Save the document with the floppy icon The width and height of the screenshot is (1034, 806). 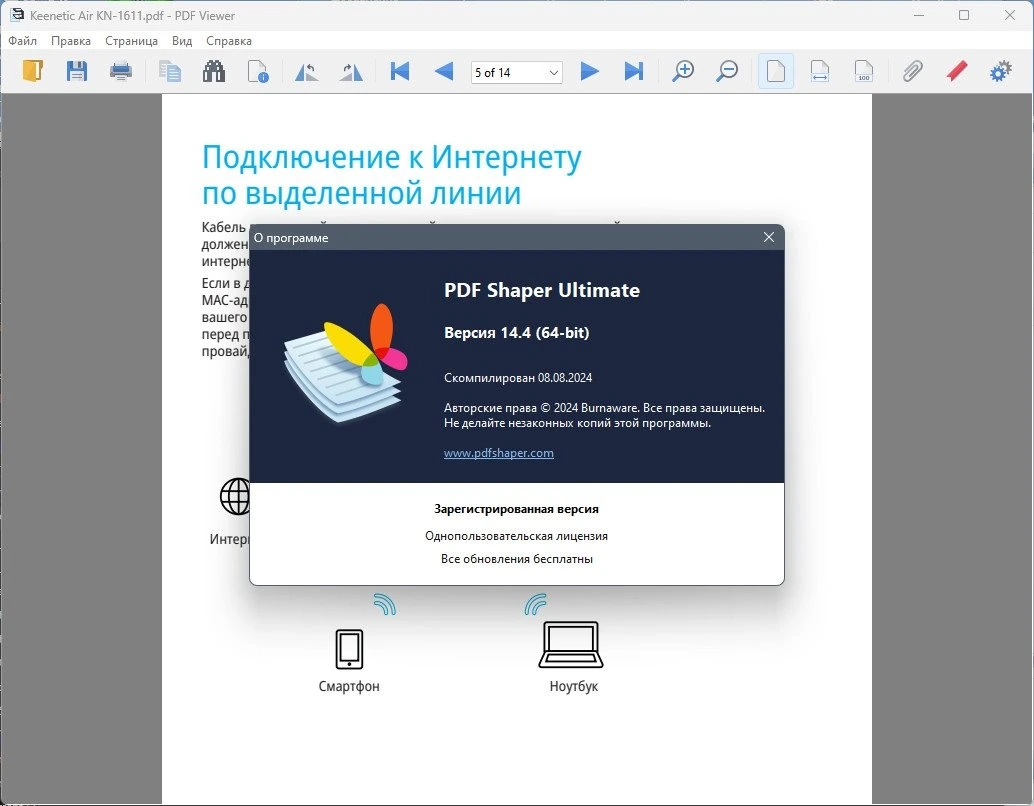76,71
